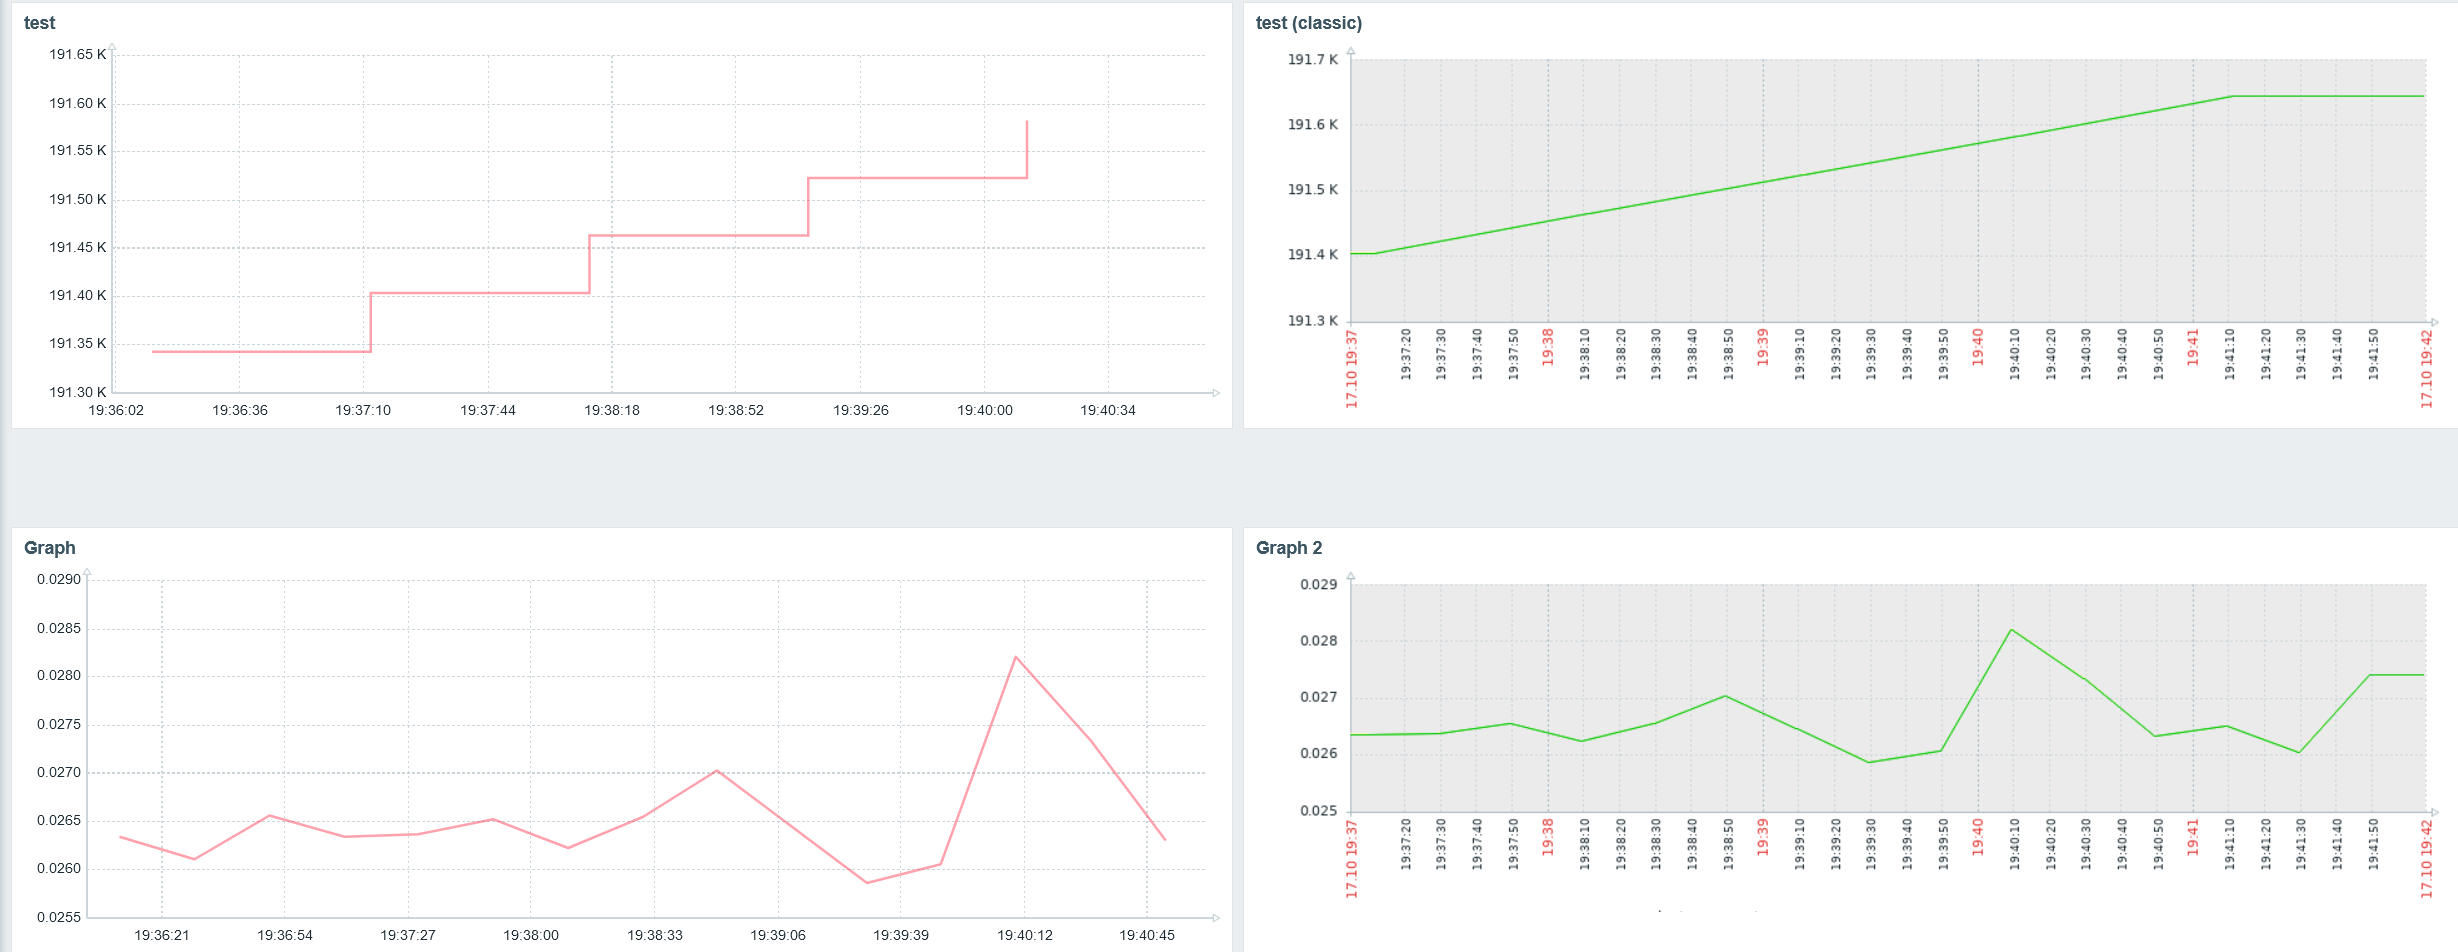Click the 19:36:02 time label
This screenshot has height=952, width=2458.
pyautogui.click(x=116, y=410)
